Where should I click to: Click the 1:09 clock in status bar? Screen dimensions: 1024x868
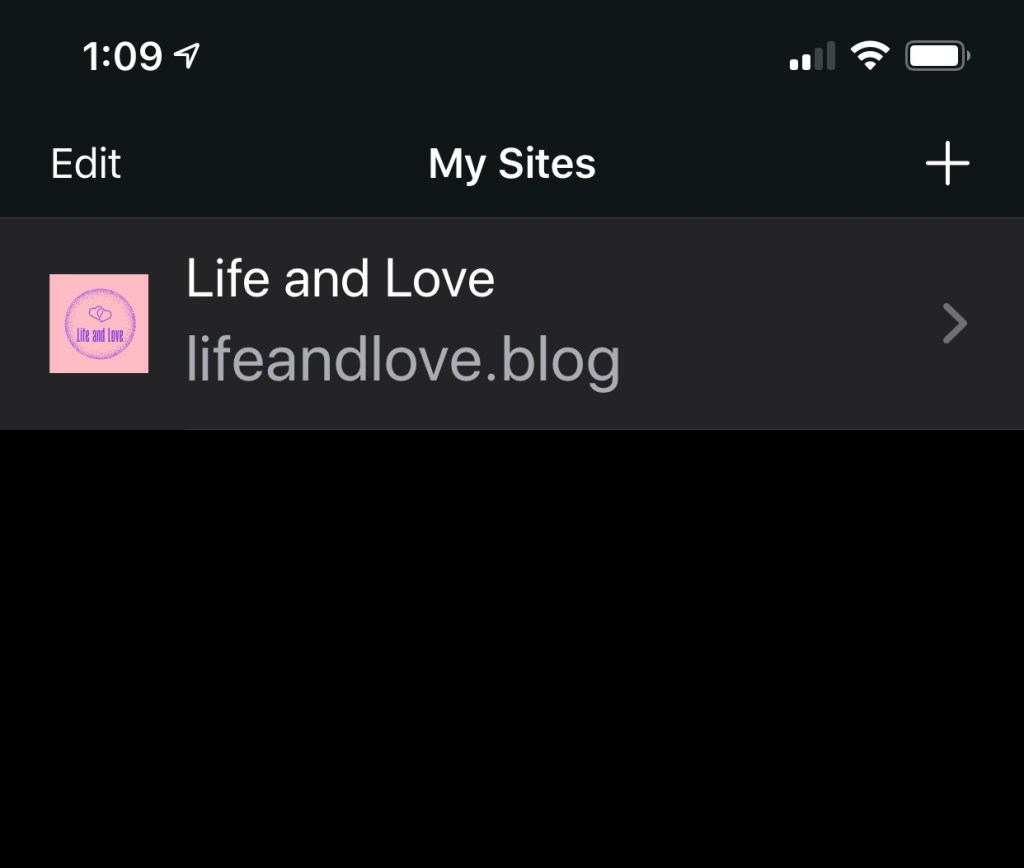click(x=122, y=56)
